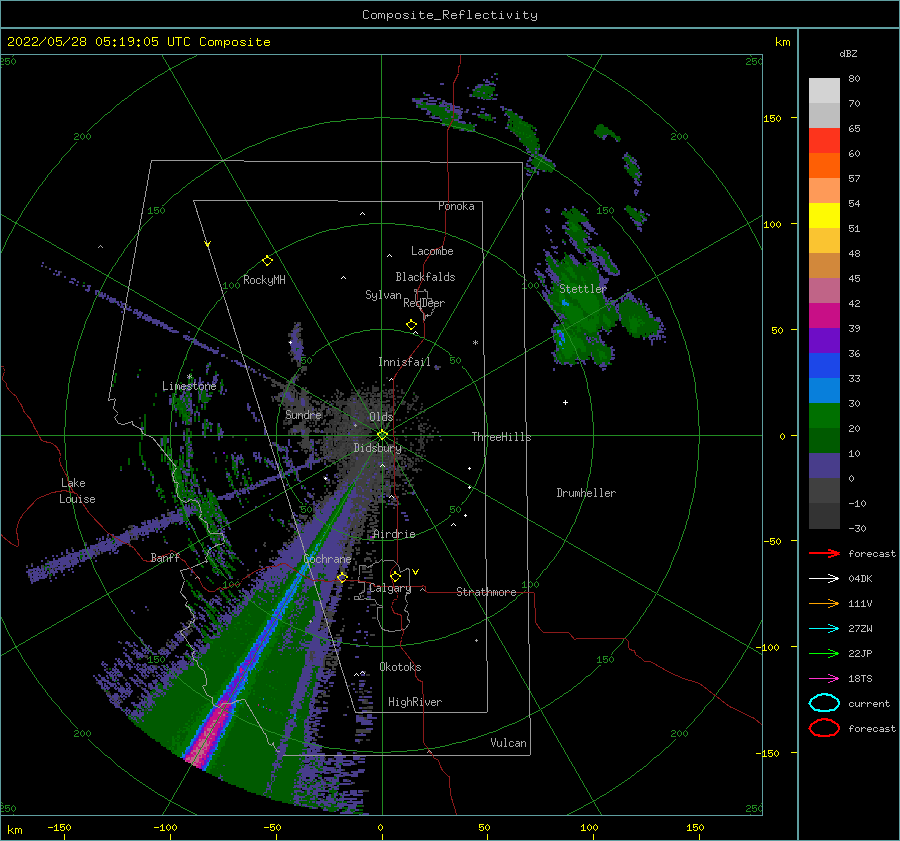Click the Lake Louise label
Screen dimensions: 900x841
click(x=77, y=491)
